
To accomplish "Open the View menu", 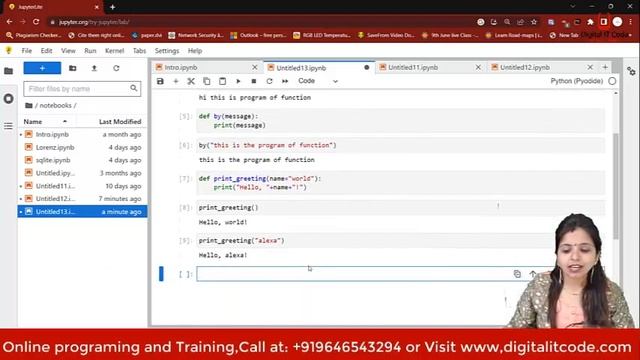I will 68,51.
